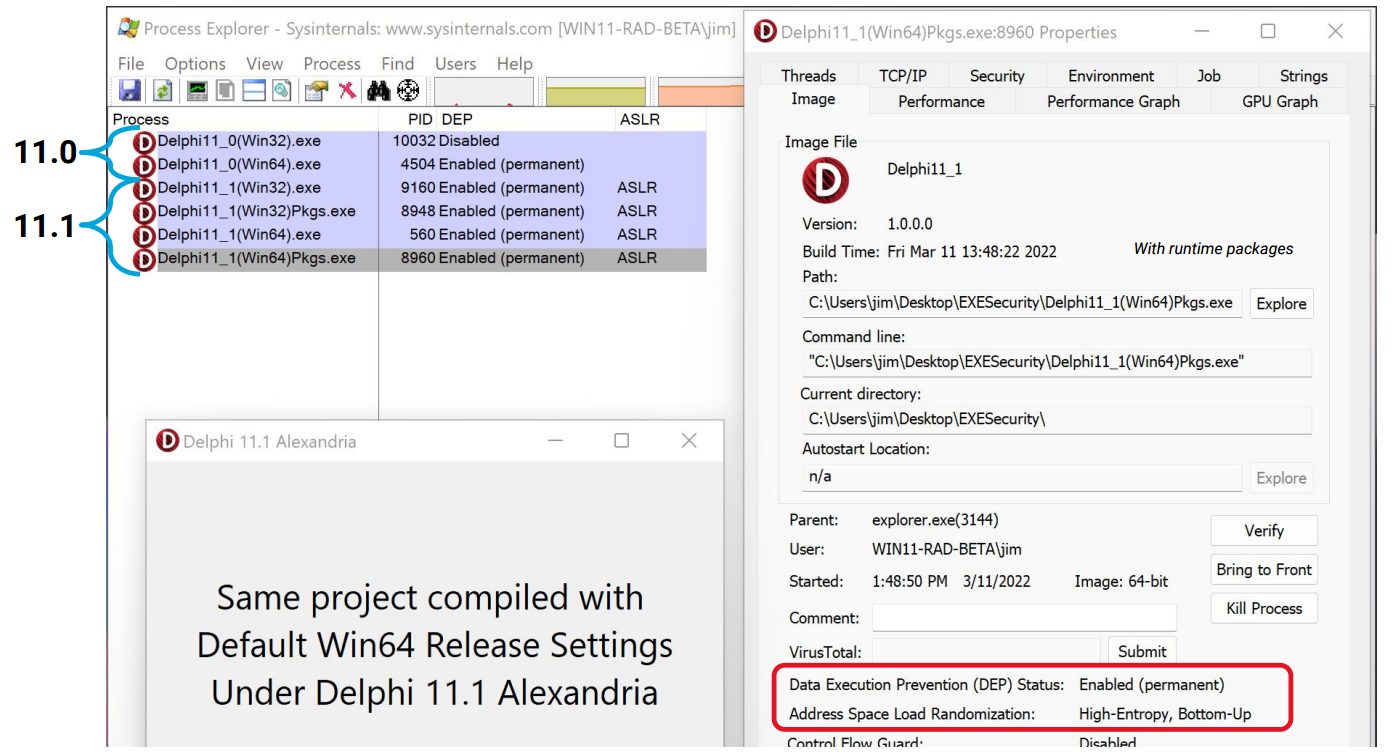Select the PID cell 9160
The width and height of the screenshot is (1392, 756).
point(418,188)
